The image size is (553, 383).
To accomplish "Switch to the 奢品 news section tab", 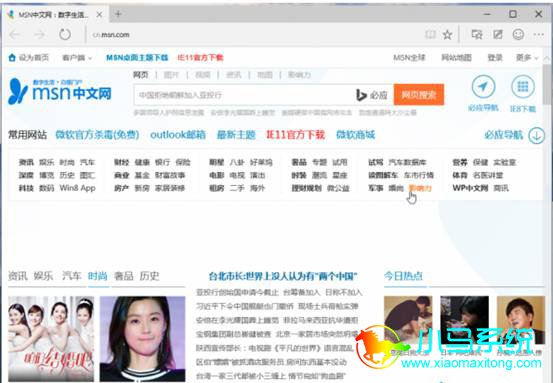I will click(124, 275).
